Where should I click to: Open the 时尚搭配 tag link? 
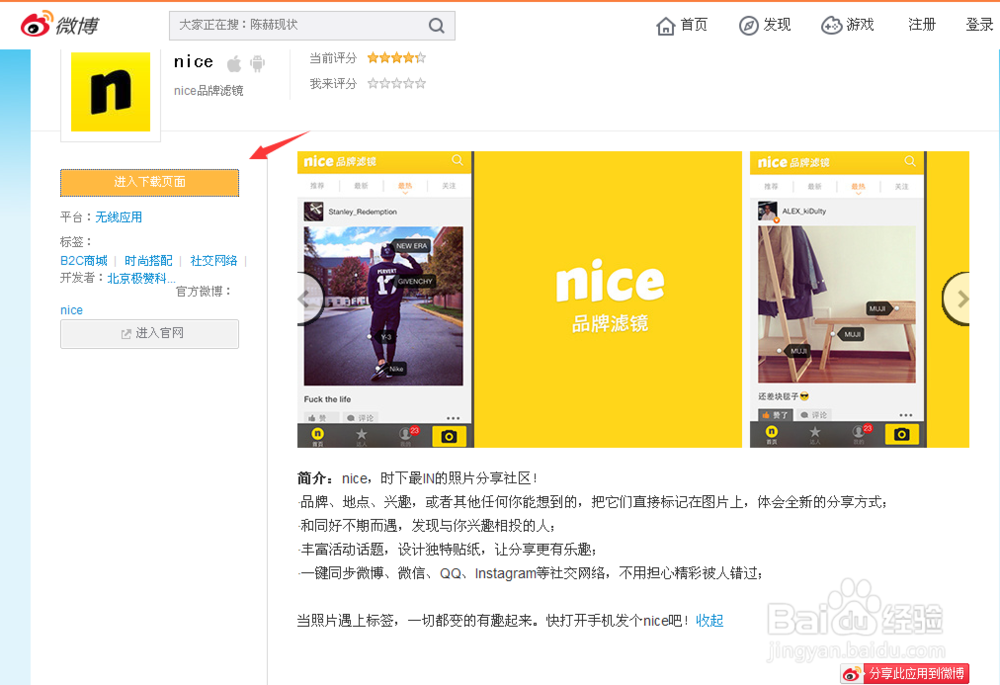point(148,260)
